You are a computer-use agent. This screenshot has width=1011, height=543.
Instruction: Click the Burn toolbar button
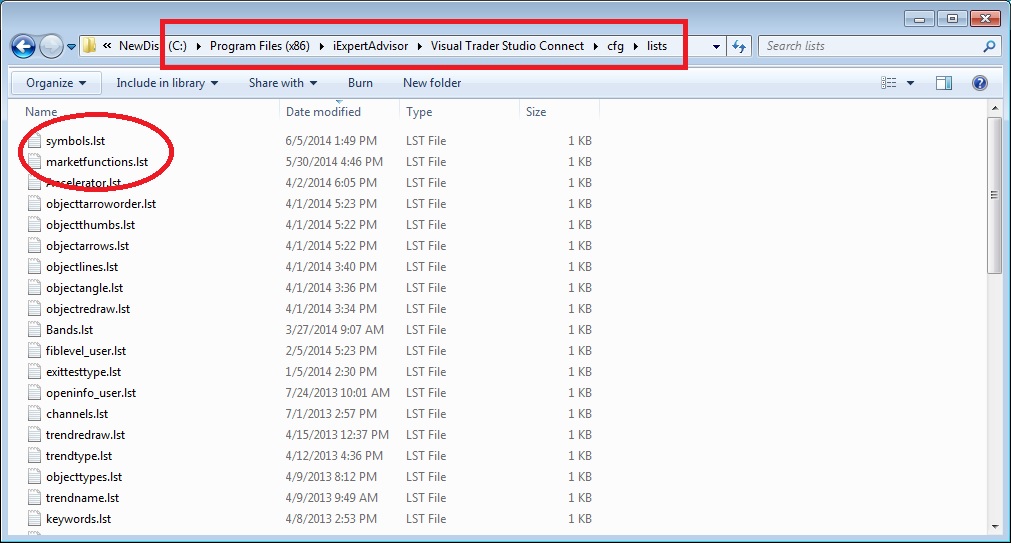tap(360, 83)
